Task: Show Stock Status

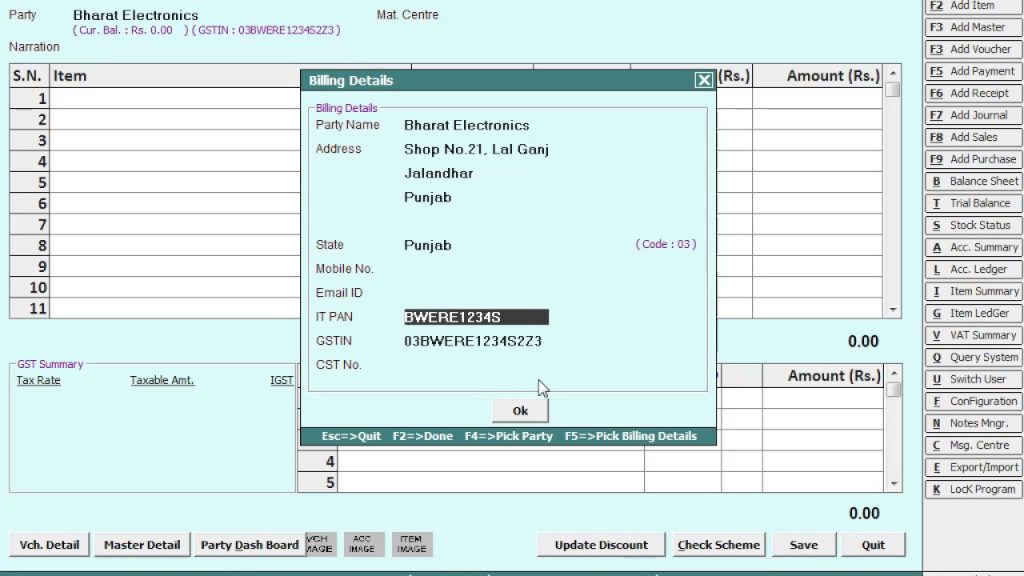Action: pyautogui.click(x=973, y=225)
